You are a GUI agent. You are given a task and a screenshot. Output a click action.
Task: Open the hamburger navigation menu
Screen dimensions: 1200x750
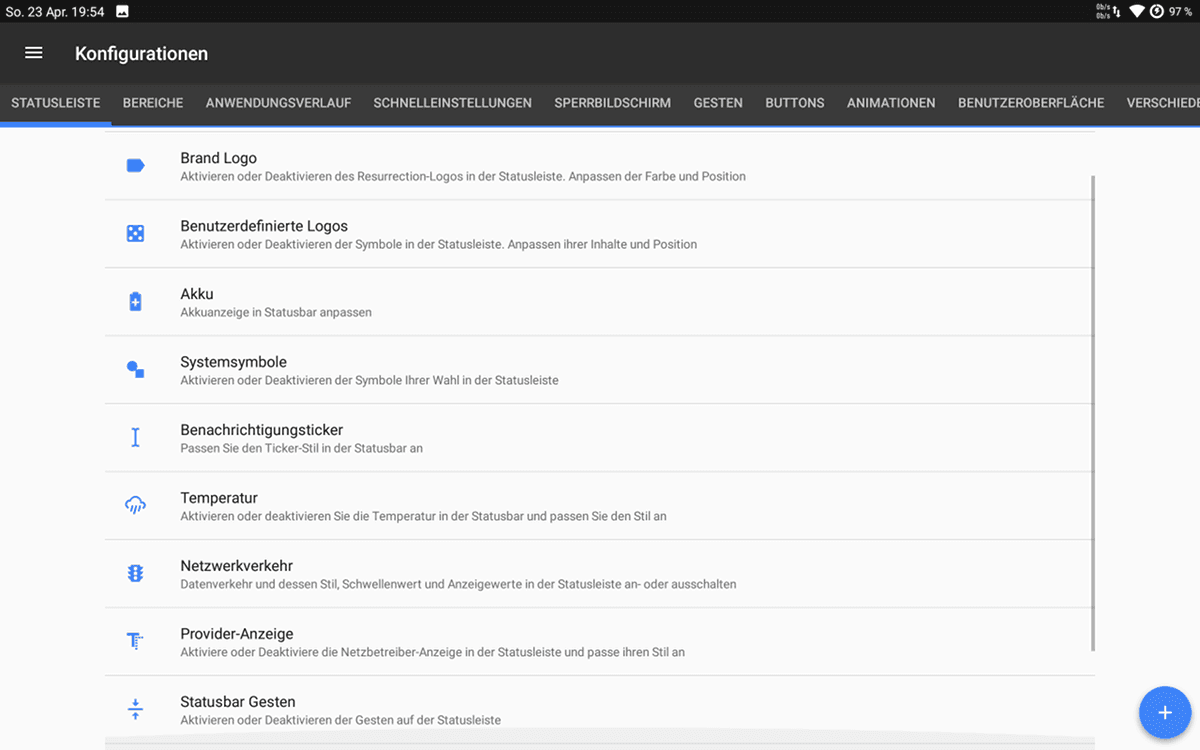(x=34, y=53)
